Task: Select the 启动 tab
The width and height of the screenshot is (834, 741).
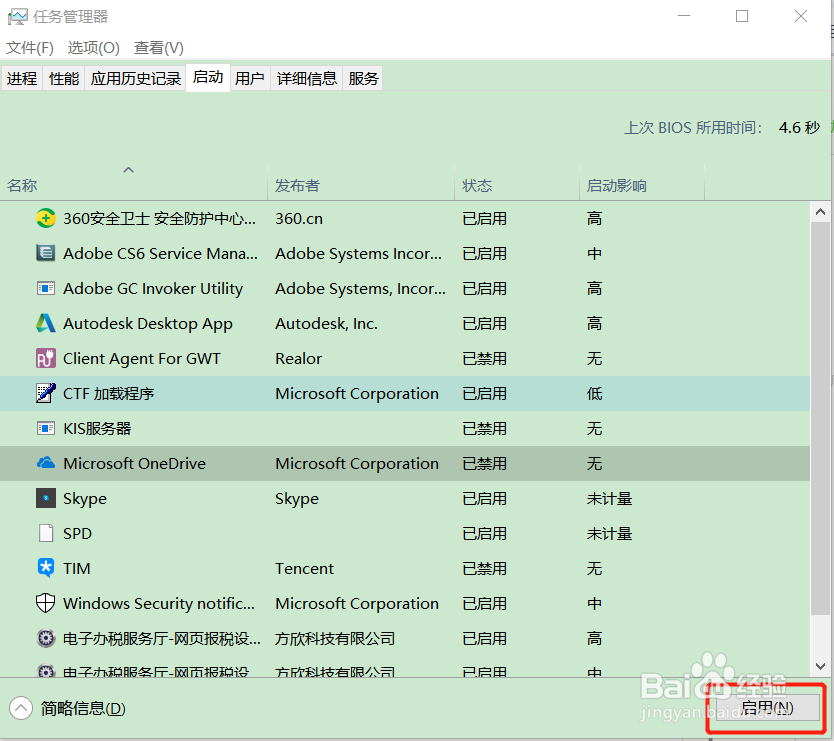Action: pos(208,78)
